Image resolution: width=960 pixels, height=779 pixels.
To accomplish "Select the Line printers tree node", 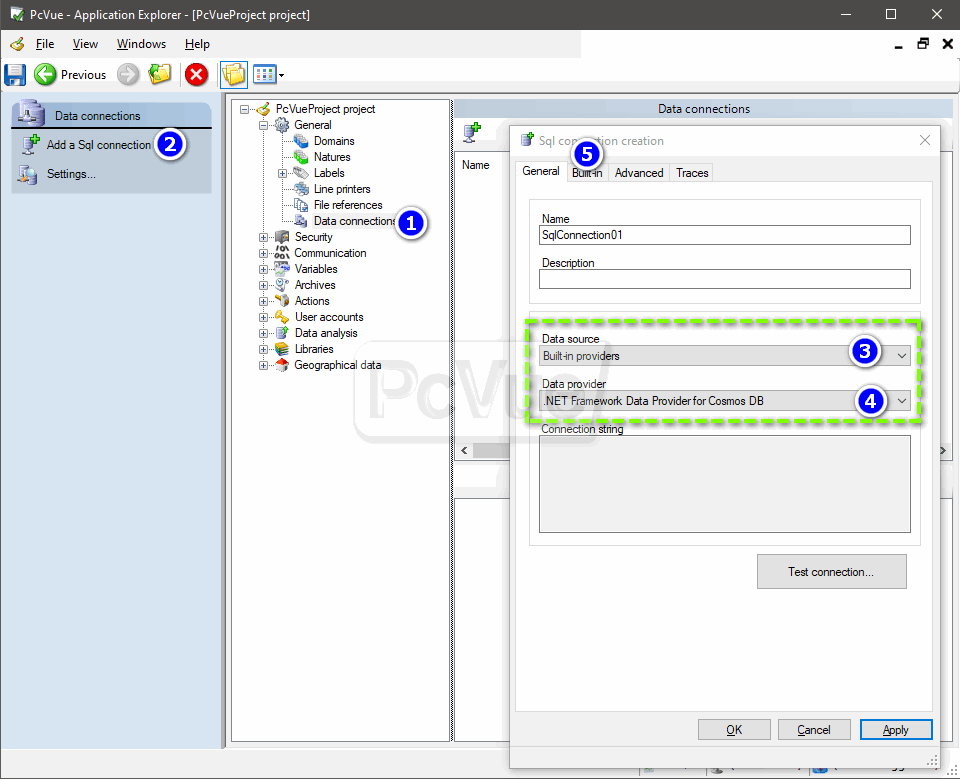I will [x=341, y=189].
